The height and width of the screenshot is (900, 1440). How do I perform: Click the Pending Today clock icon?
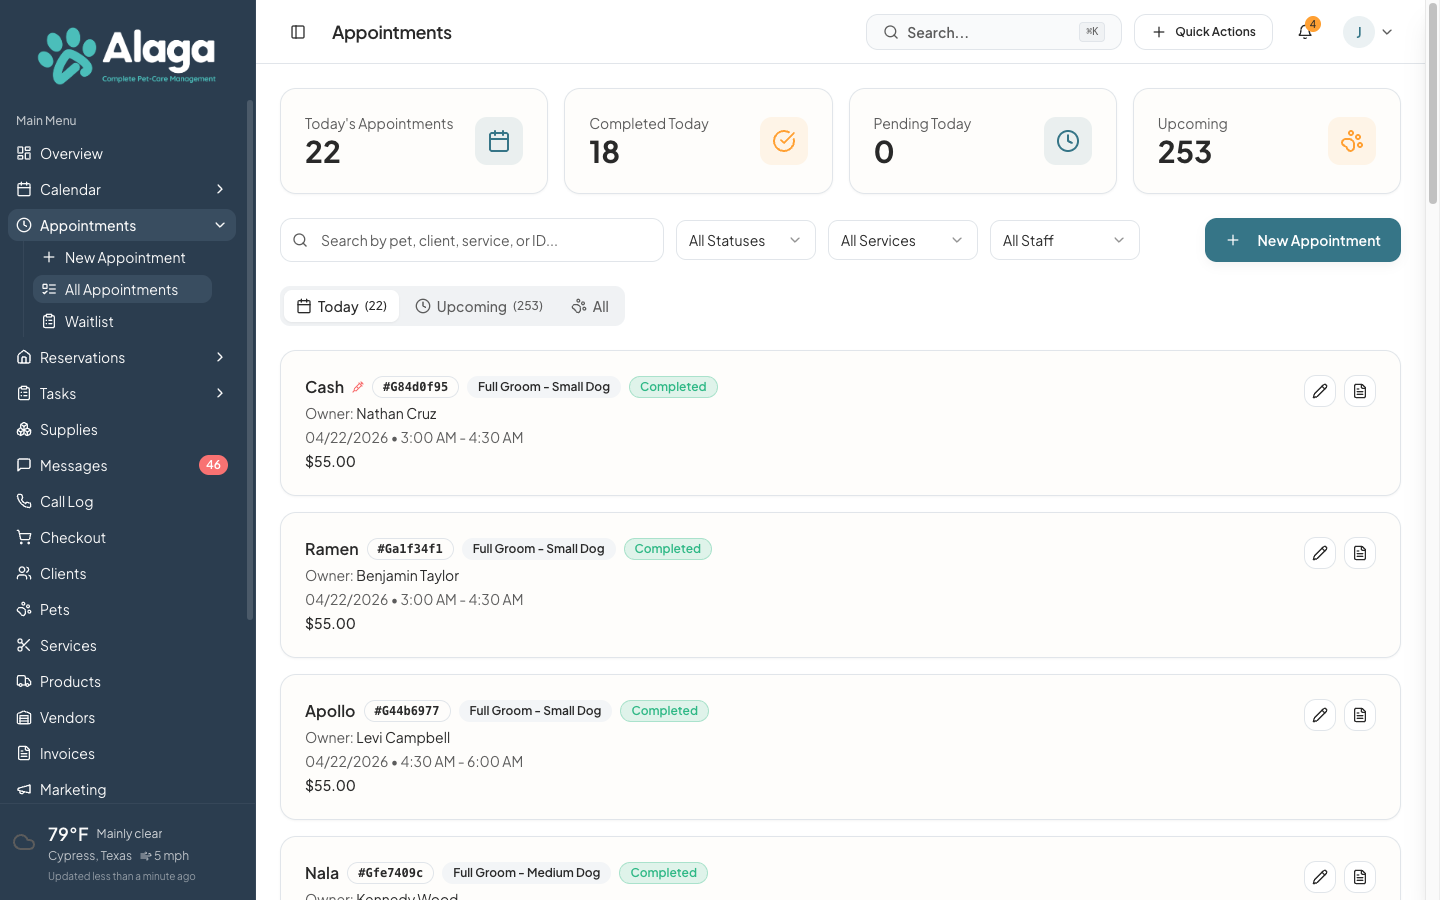tap(1068, 141)
